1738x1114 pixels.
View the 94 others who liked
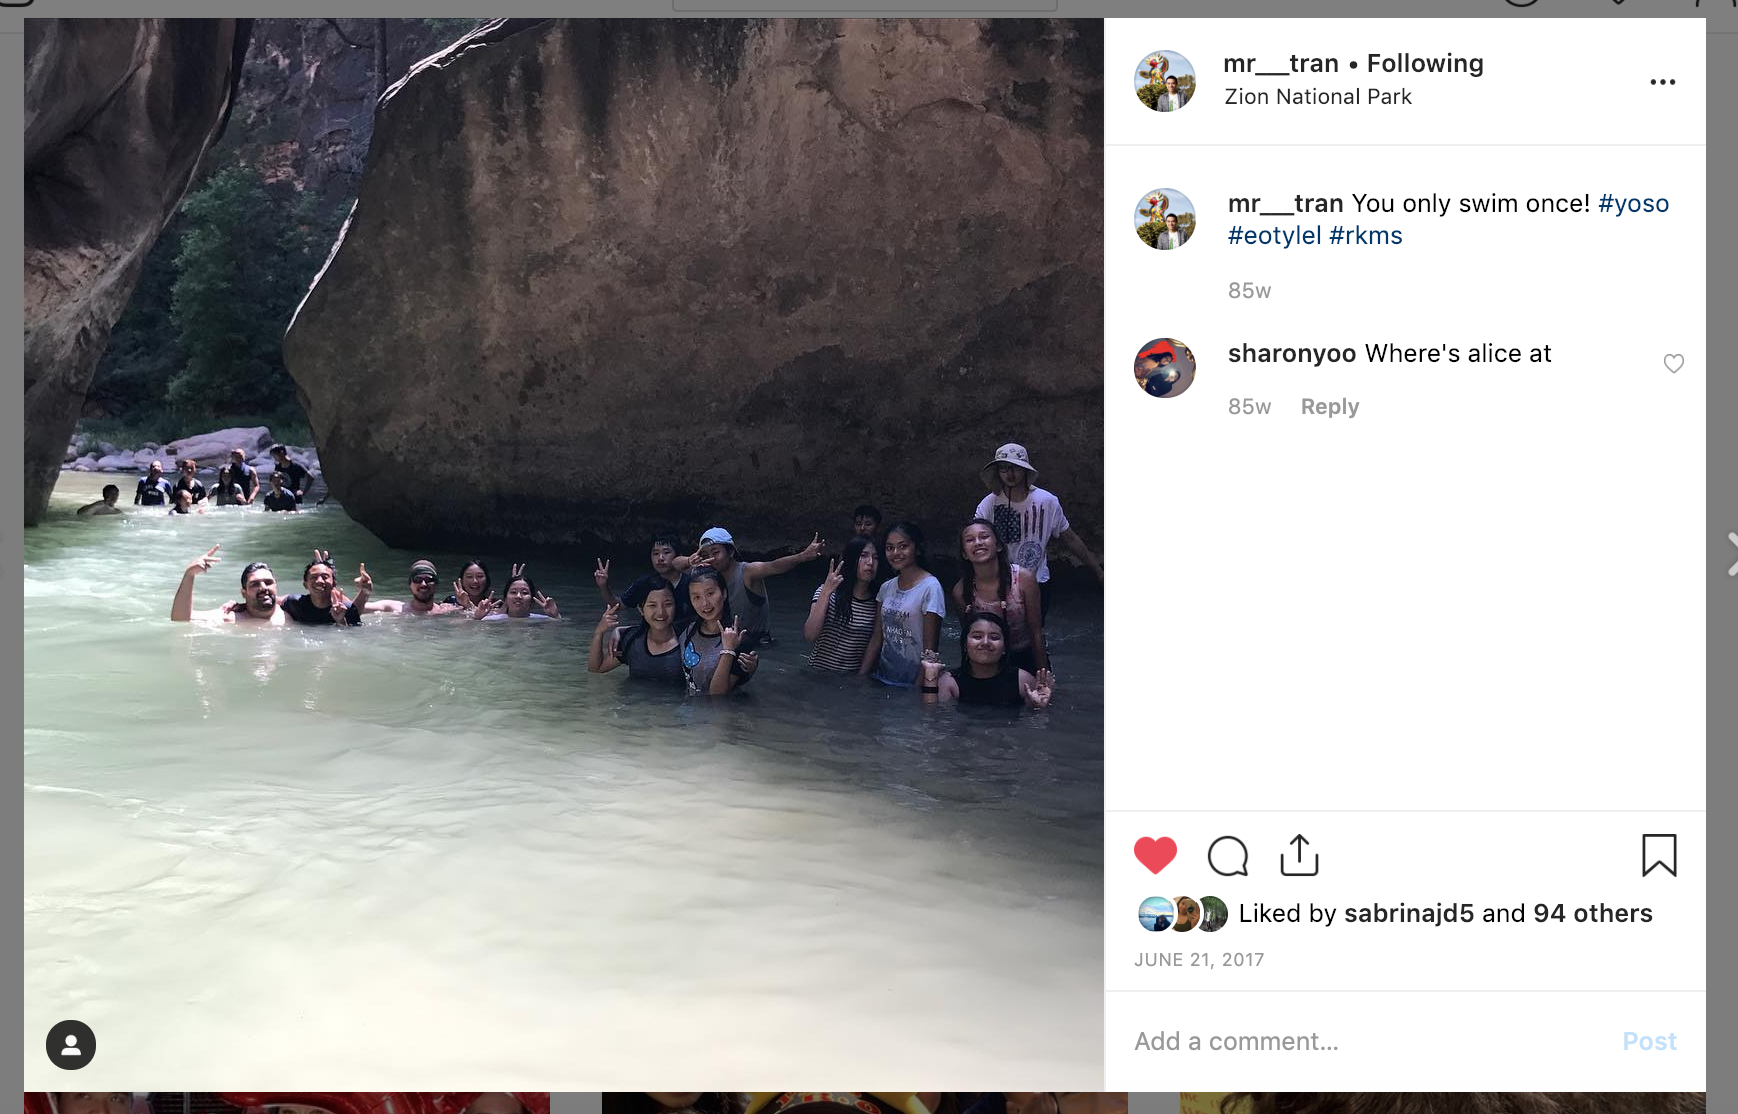click(1592, 913)
